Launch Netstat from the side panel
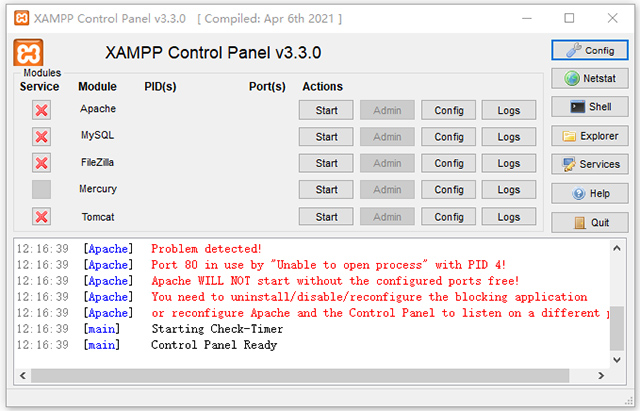The image size is (640, 411). coord(590,78)
